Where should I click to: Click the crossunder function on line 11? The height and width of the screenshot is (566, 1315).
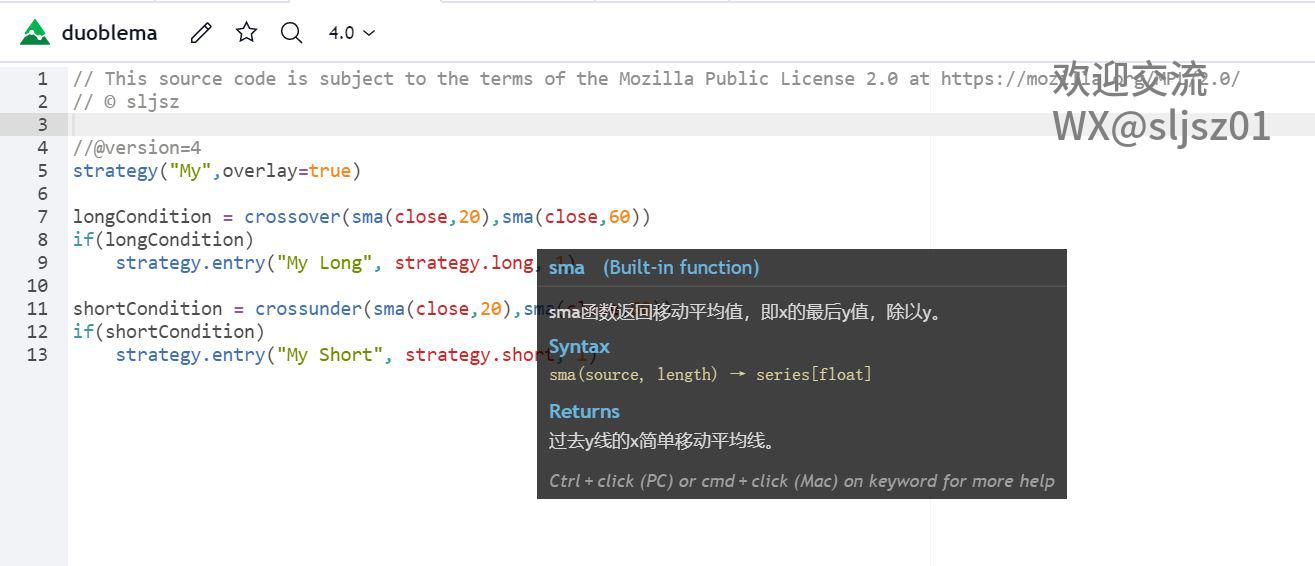tap(308, 309)
